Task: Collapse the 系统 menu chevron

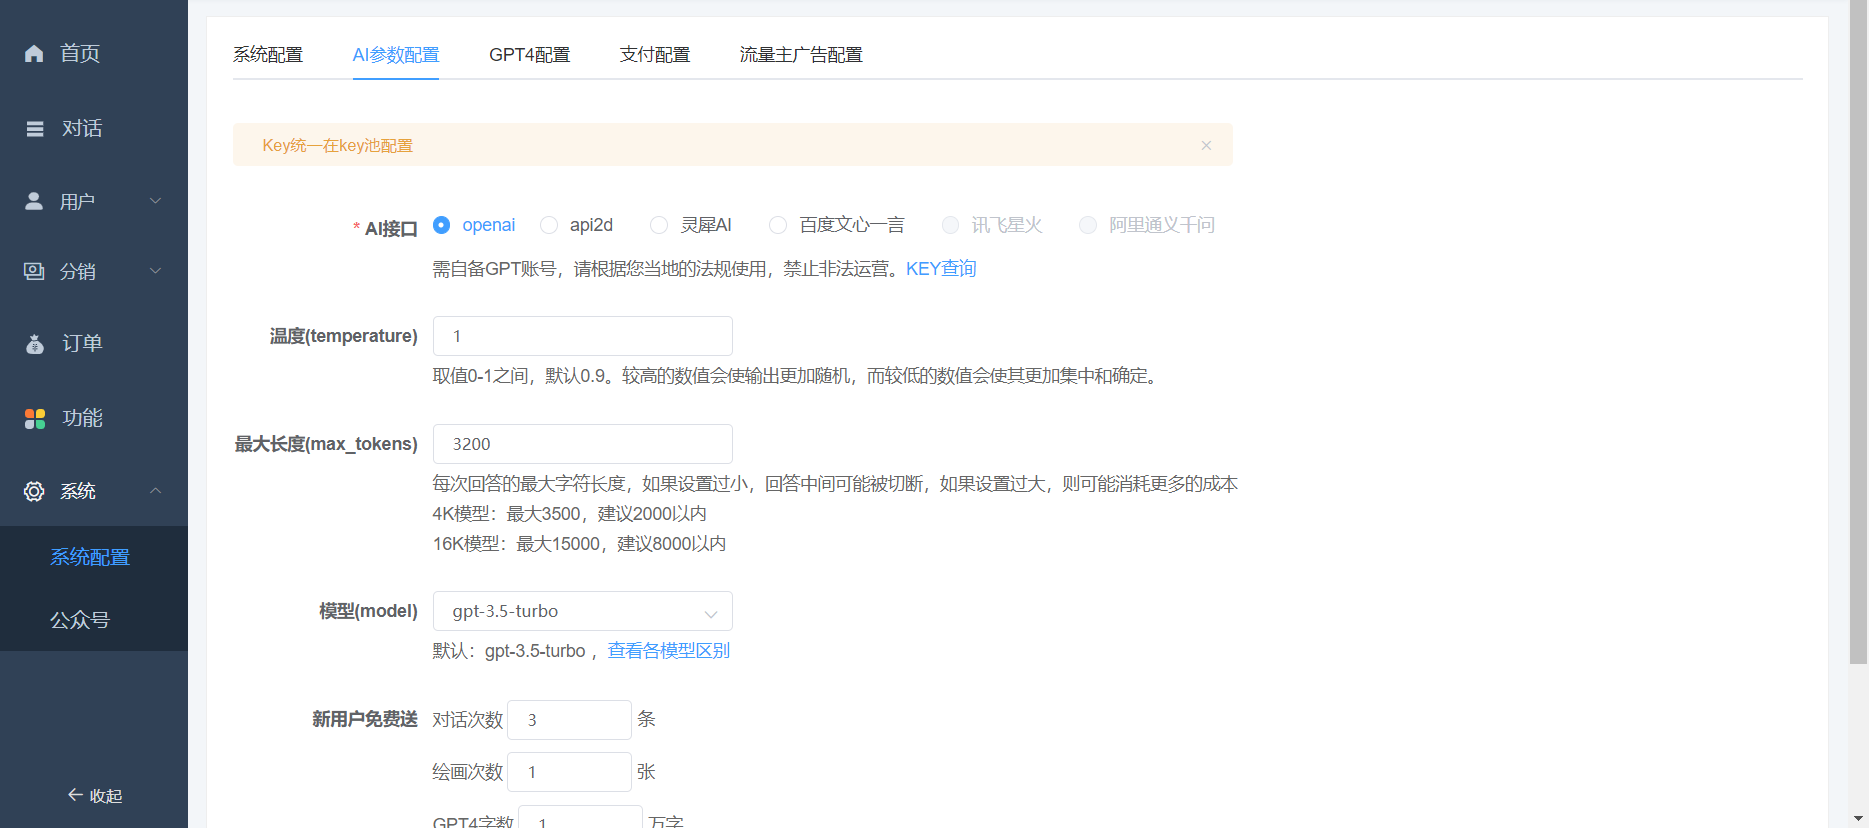Action: [x=156, y=491]
